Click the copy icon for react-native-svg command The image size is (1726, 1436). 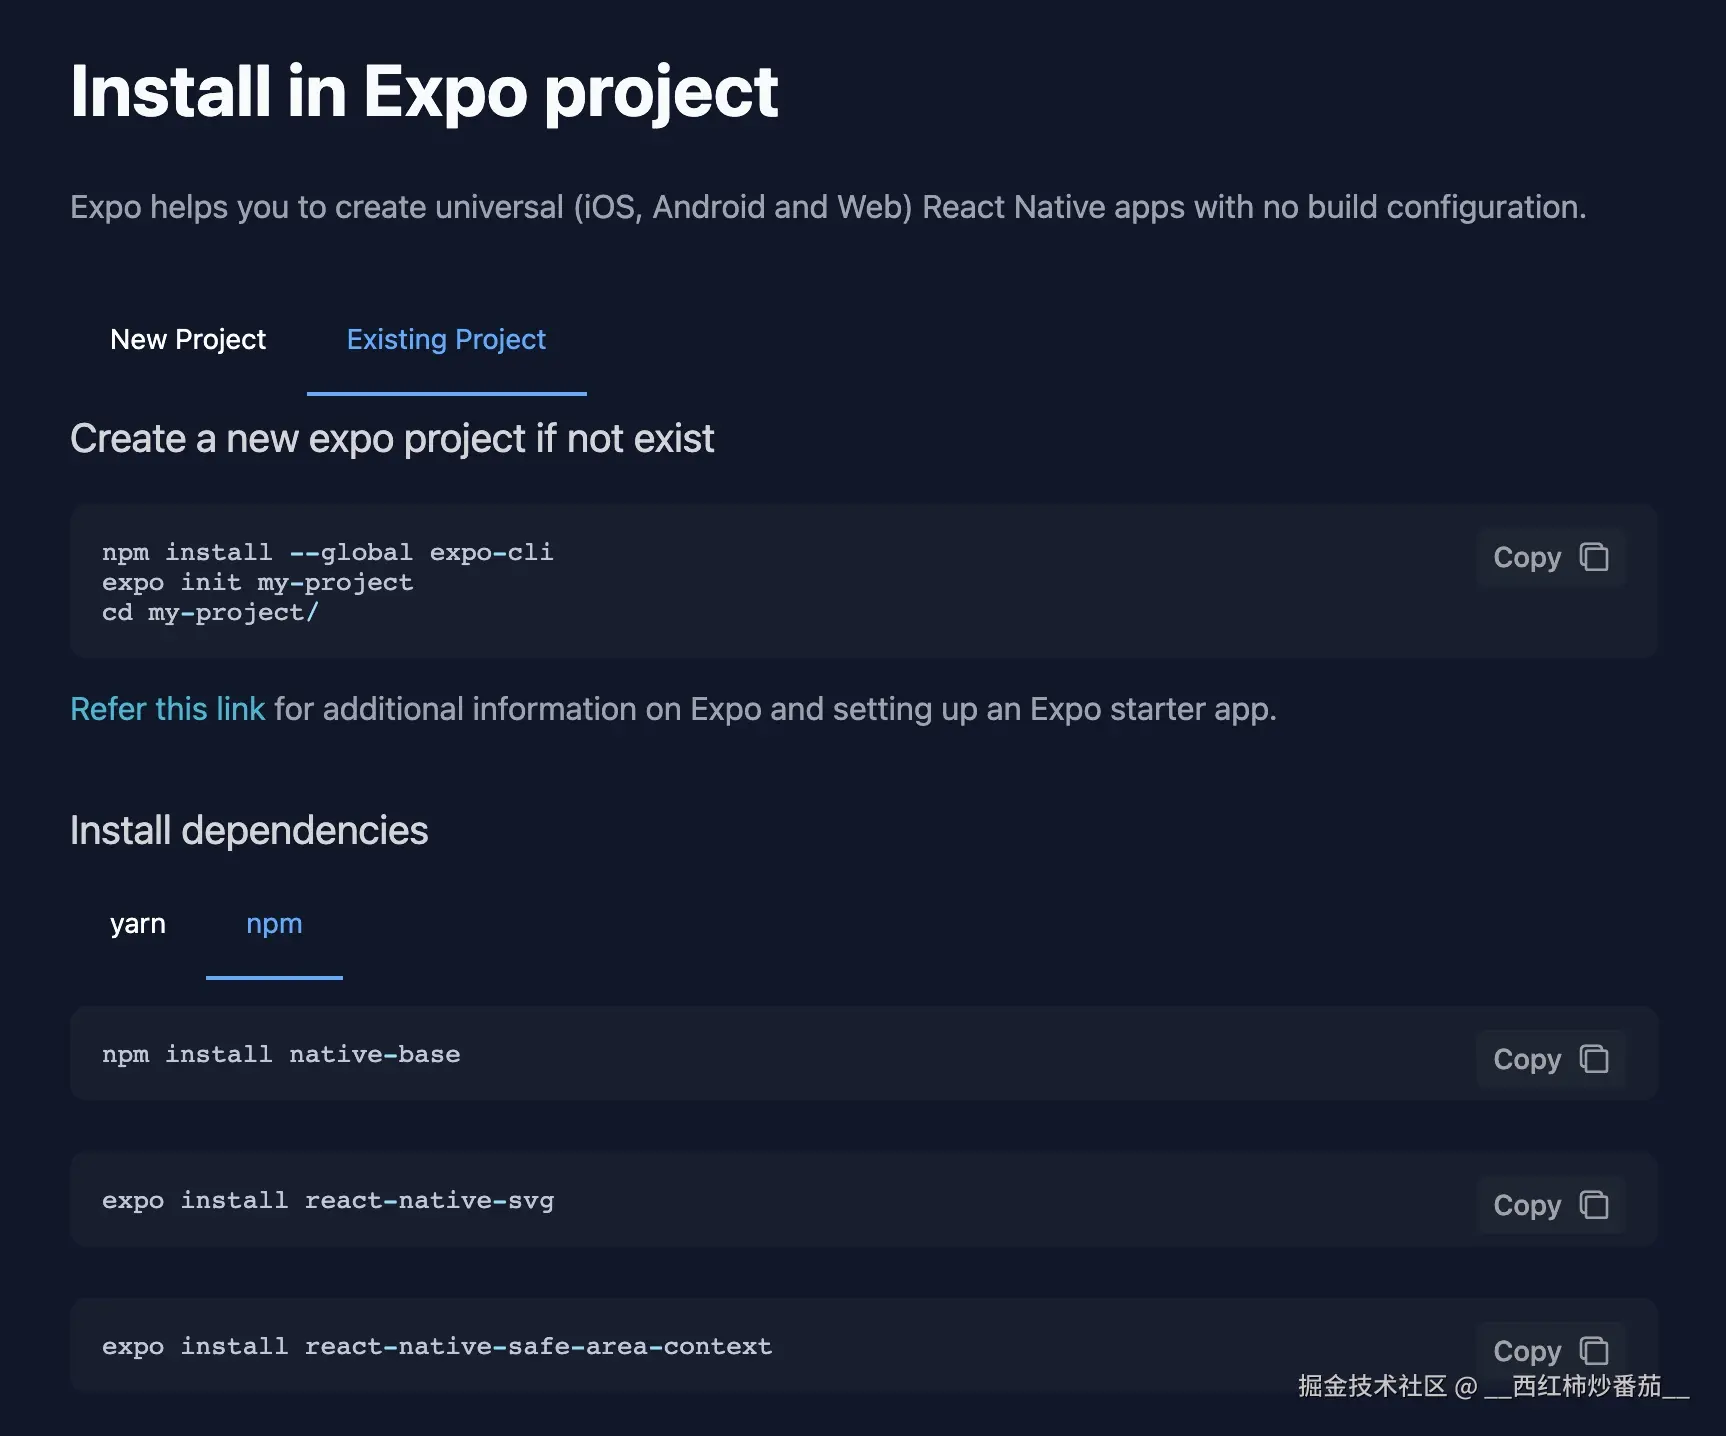[1593, 1205]
